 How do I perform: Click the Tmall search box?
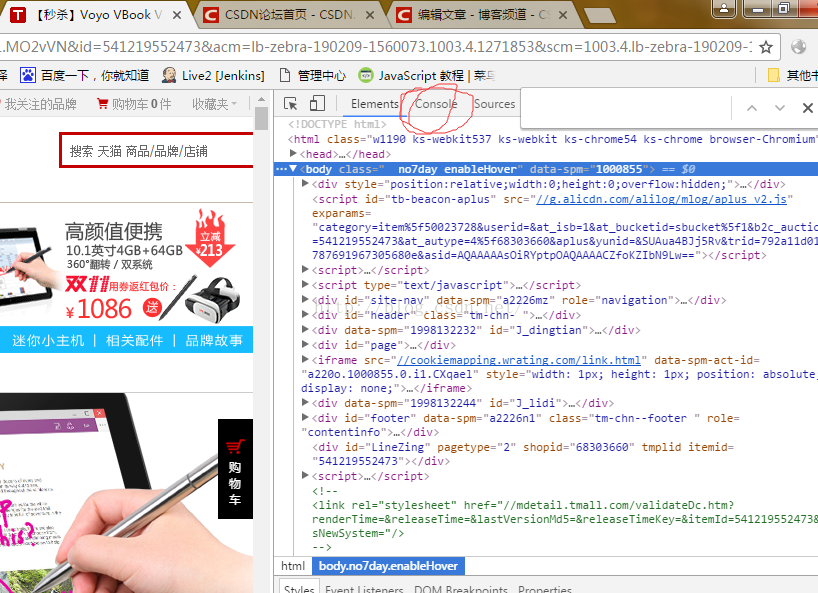point(157,151)
